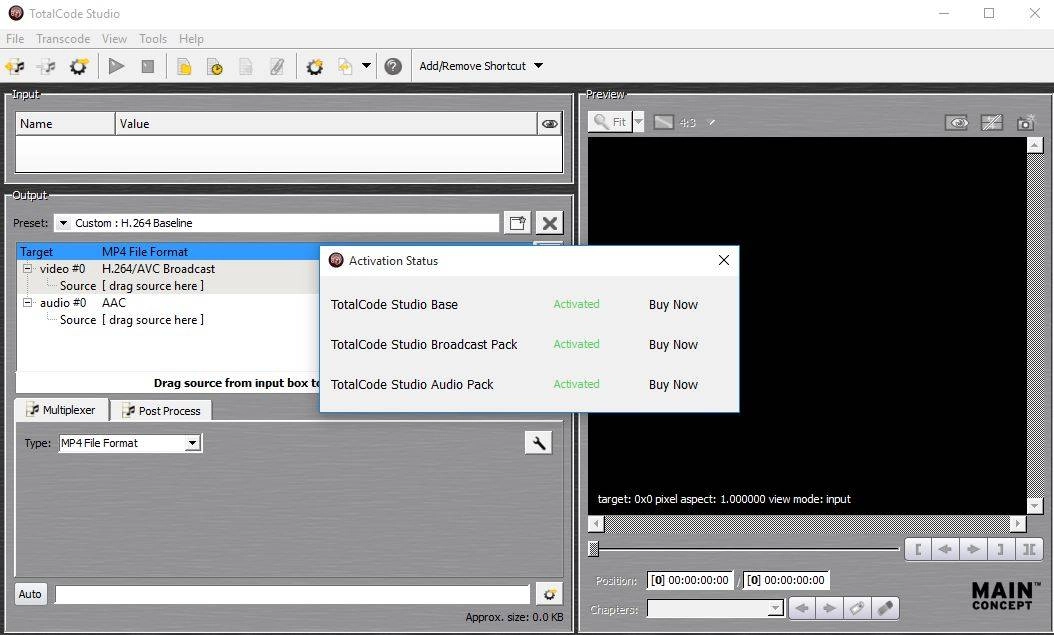Open the dropdown arrow next to the document-arrow icon
1054x635 pixels.
pos(366,66)
